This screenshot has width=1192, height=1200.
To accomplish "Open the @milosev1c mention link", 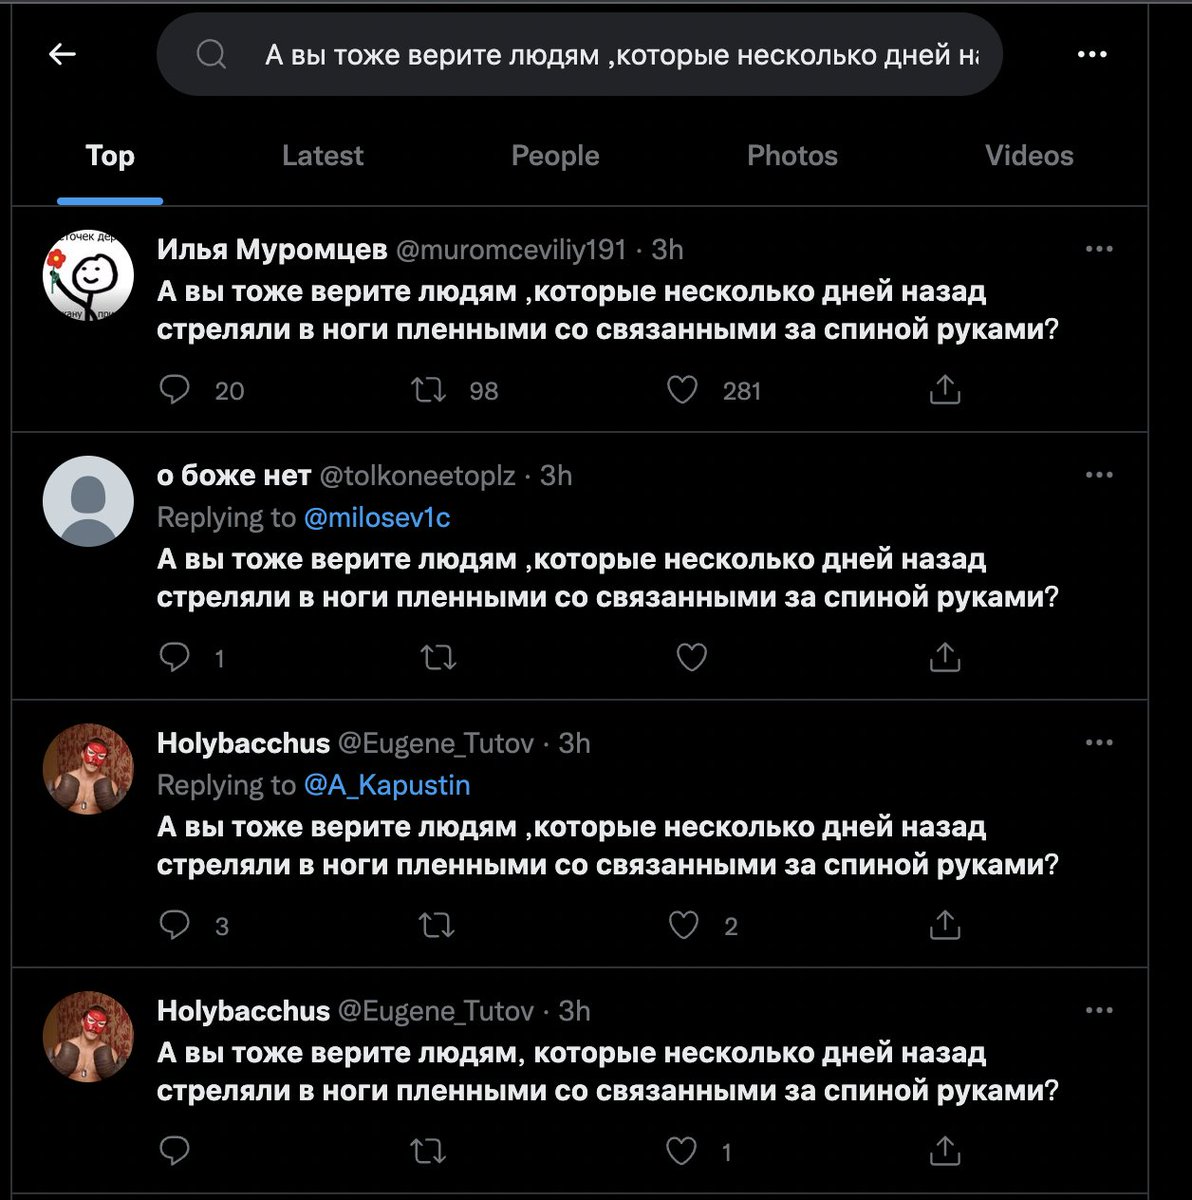I will point(377,518).
